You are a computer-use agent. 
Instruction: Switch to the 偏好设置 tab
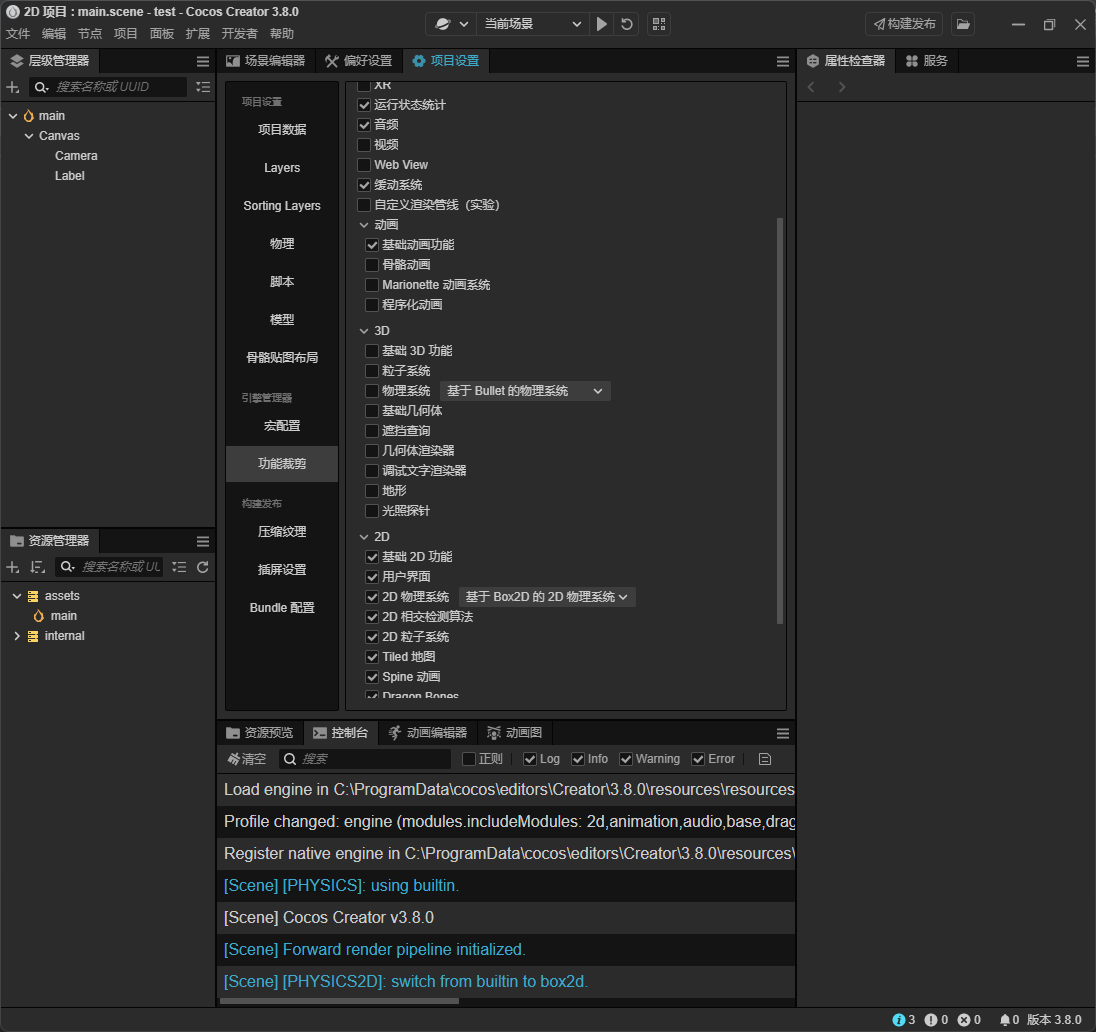(359, 61)
